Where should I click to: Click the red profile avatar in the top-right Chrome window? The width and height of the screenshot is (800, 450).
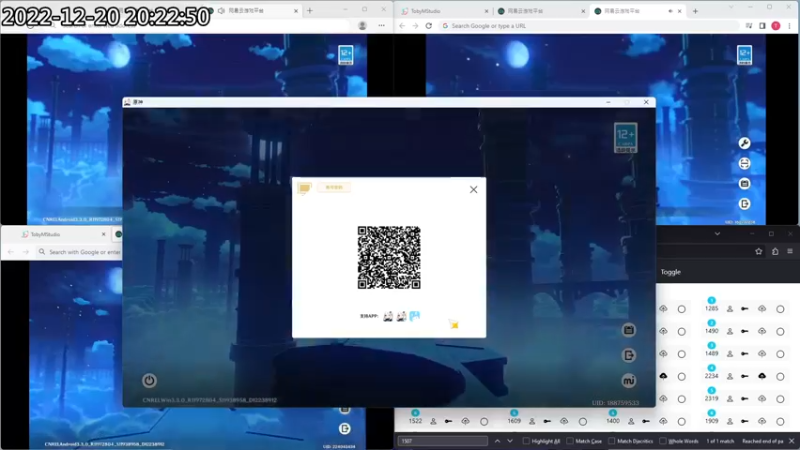click(x=776, y=26)
